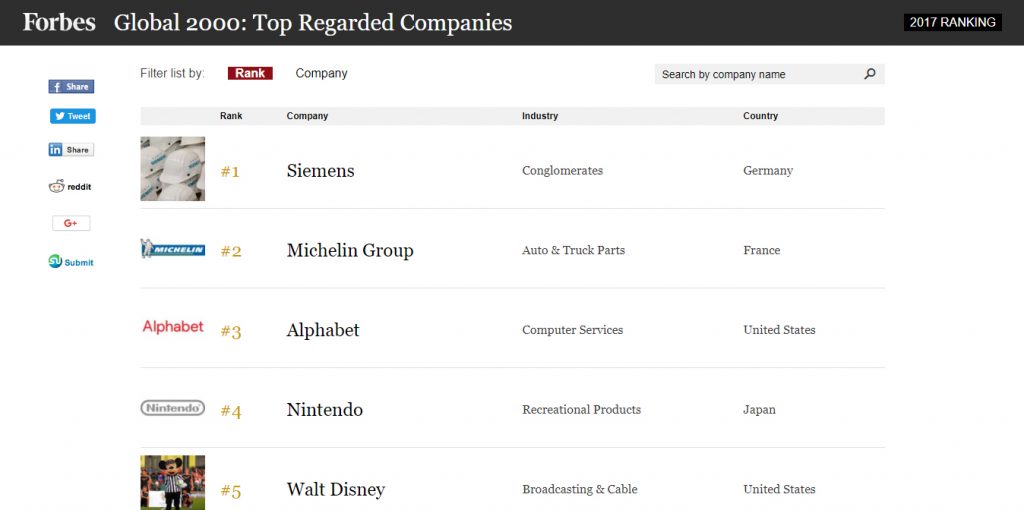Image resolution: width=1024 pixels, height=510 pixels.
Task: Sort by the Industry column header
Action: coord(540,116)
